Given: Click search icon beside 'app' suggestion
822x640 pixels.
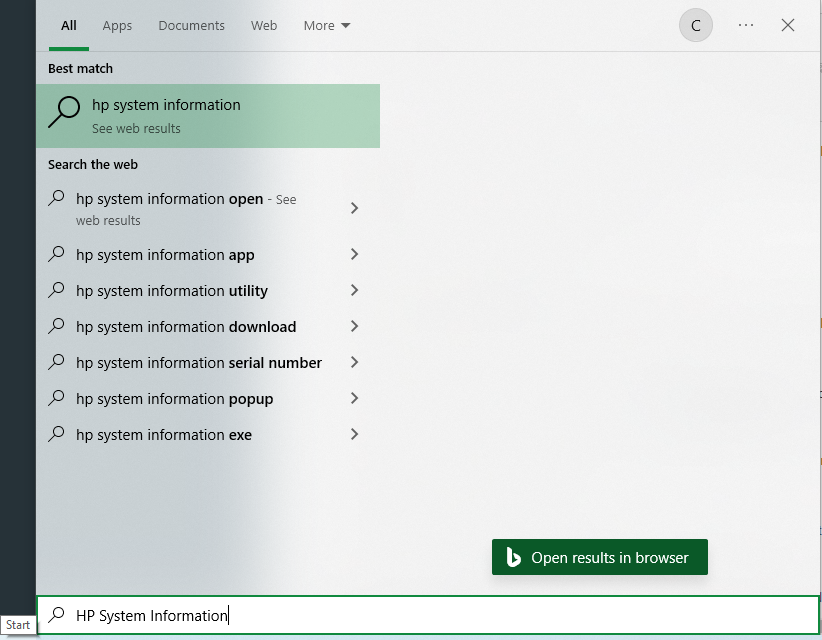Looking at the screenshot, I should [56, 254].
